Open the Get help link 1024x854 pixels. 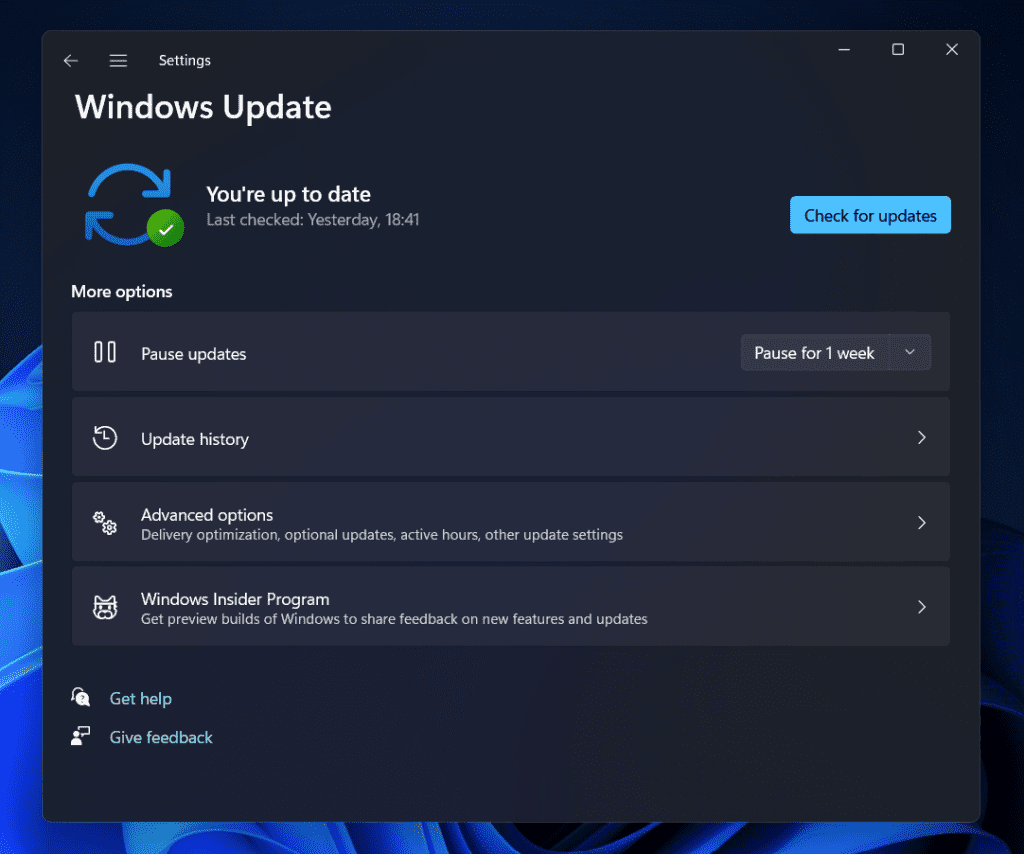click(x=140, y=697)
